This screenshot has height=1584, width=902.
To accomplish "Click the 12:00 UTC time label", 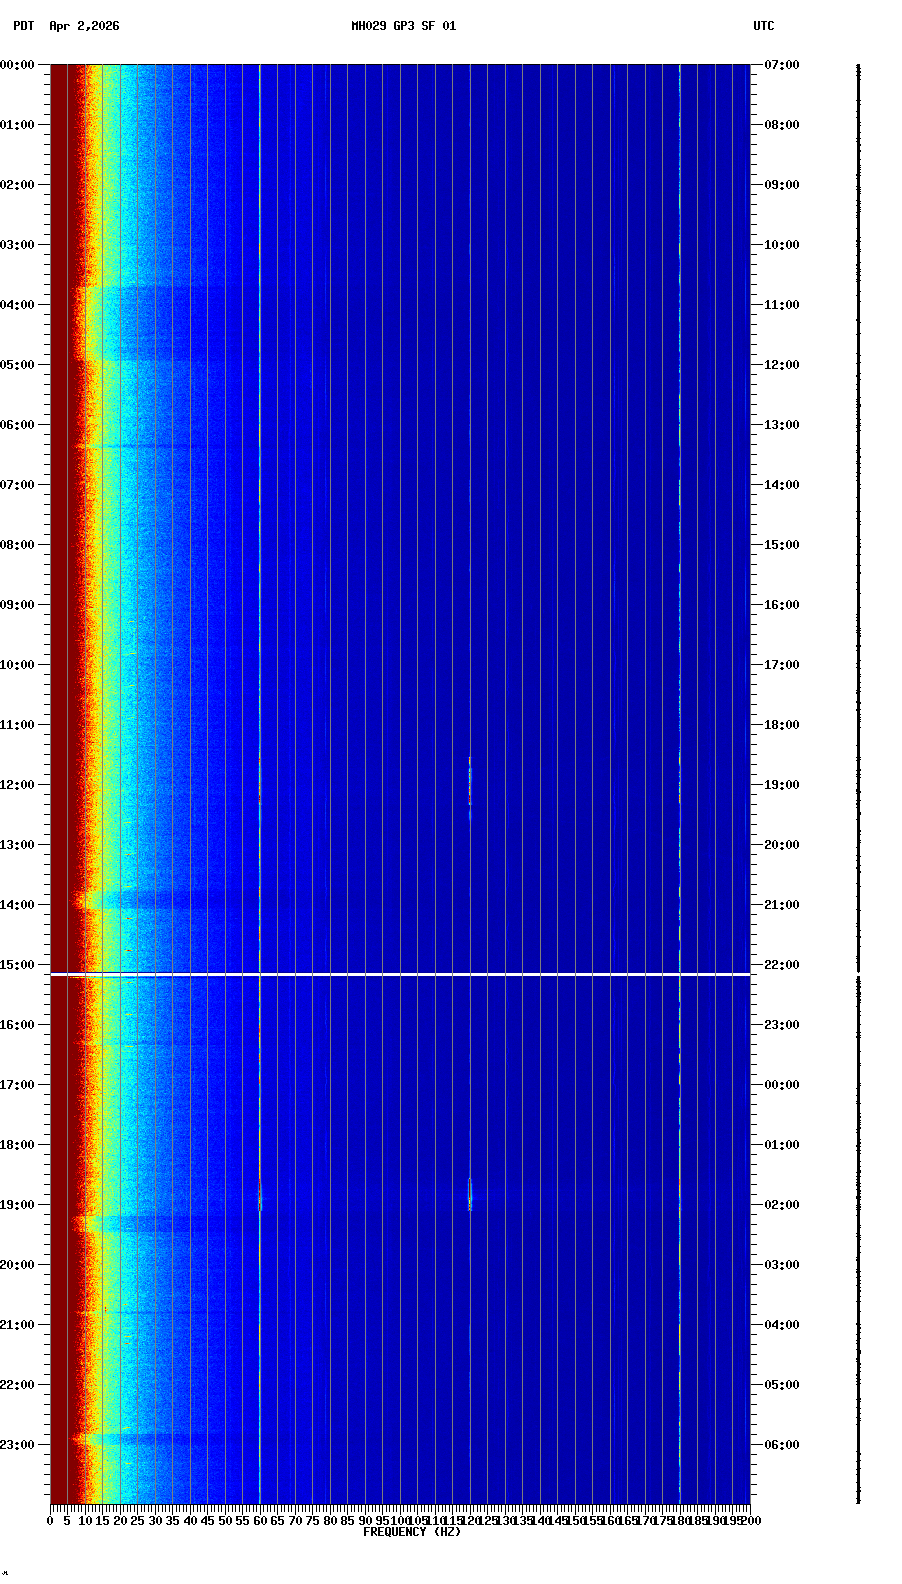I will coord(782,365).
